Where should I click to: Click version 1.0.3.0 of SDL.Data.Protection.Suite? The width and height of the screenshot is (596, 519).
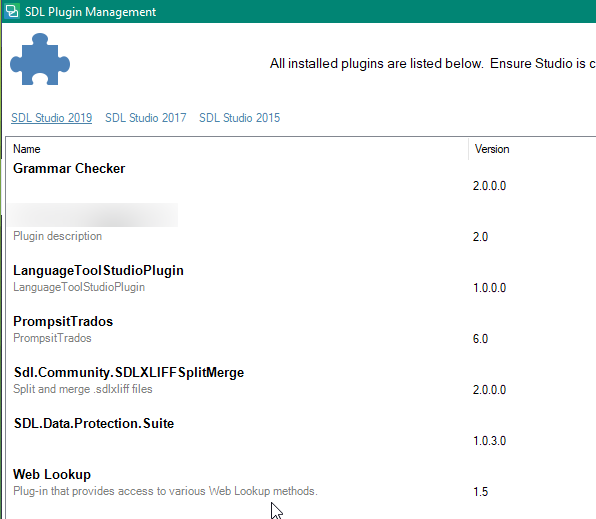pos(490,441)
